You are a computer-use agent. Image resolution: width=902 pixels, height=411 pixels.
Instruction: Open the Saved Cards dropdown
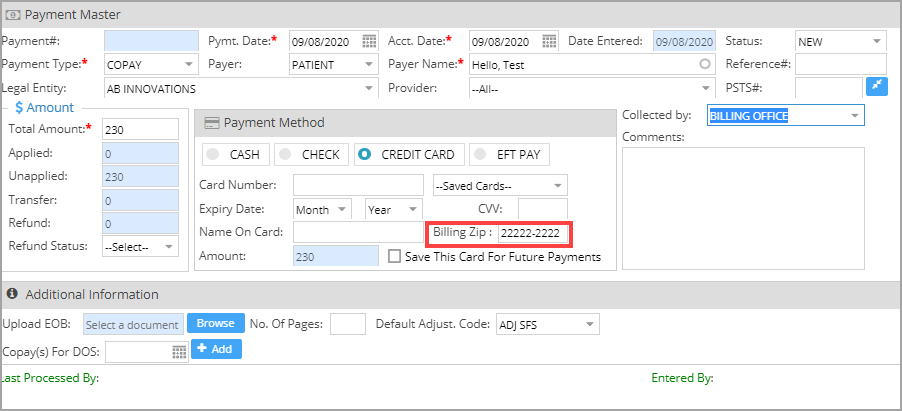click(500, 185)
